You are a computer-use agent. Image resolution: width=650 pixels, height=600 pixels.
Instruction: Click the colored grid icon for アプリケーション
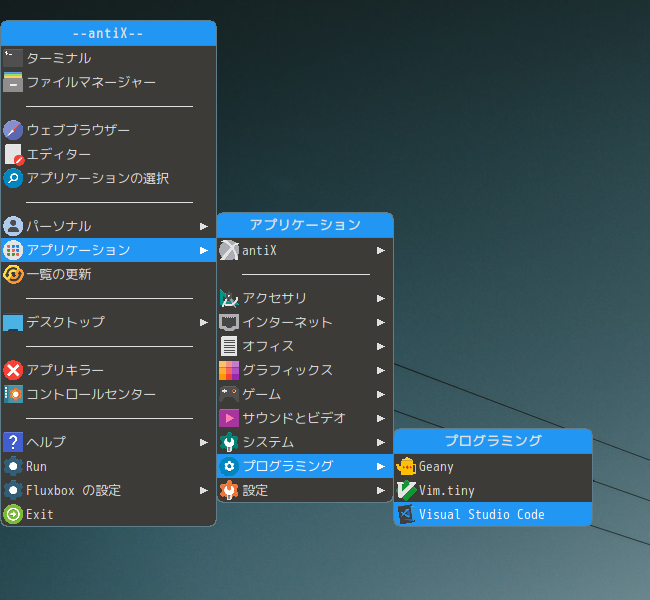(13, 250)
